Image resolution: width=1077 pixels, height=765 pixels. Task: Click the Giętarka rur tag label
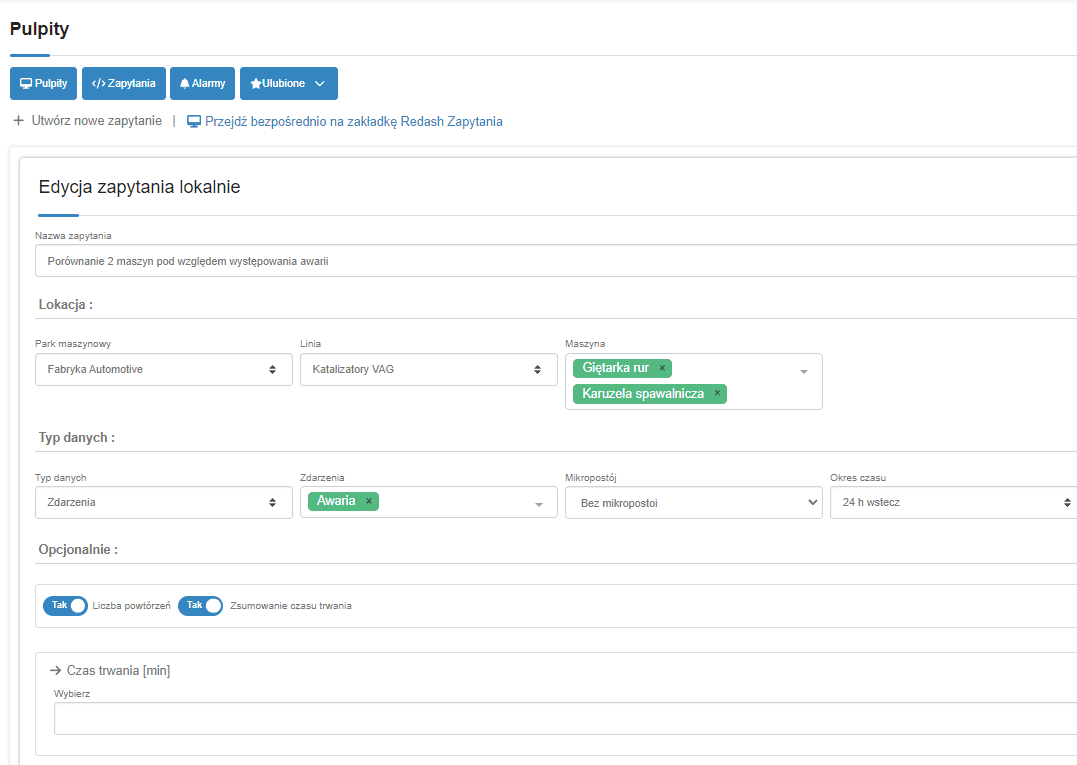point(615,368)
